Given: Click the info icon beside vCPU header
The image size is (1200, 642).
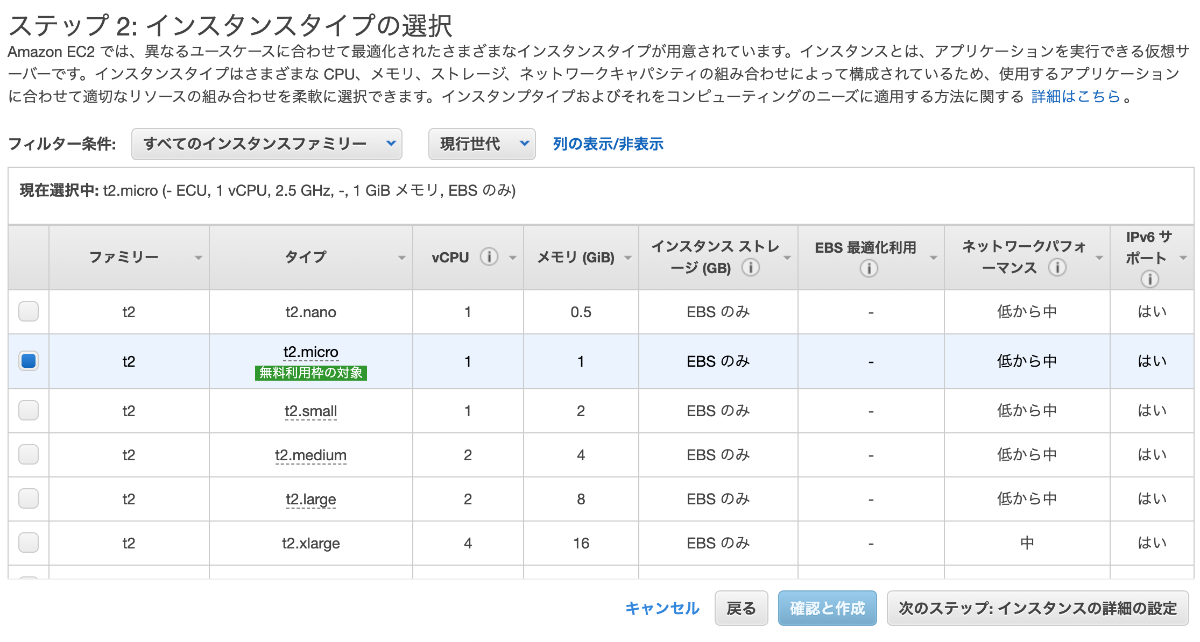Looking at the screenshot, I should click(x=489, y=257).
